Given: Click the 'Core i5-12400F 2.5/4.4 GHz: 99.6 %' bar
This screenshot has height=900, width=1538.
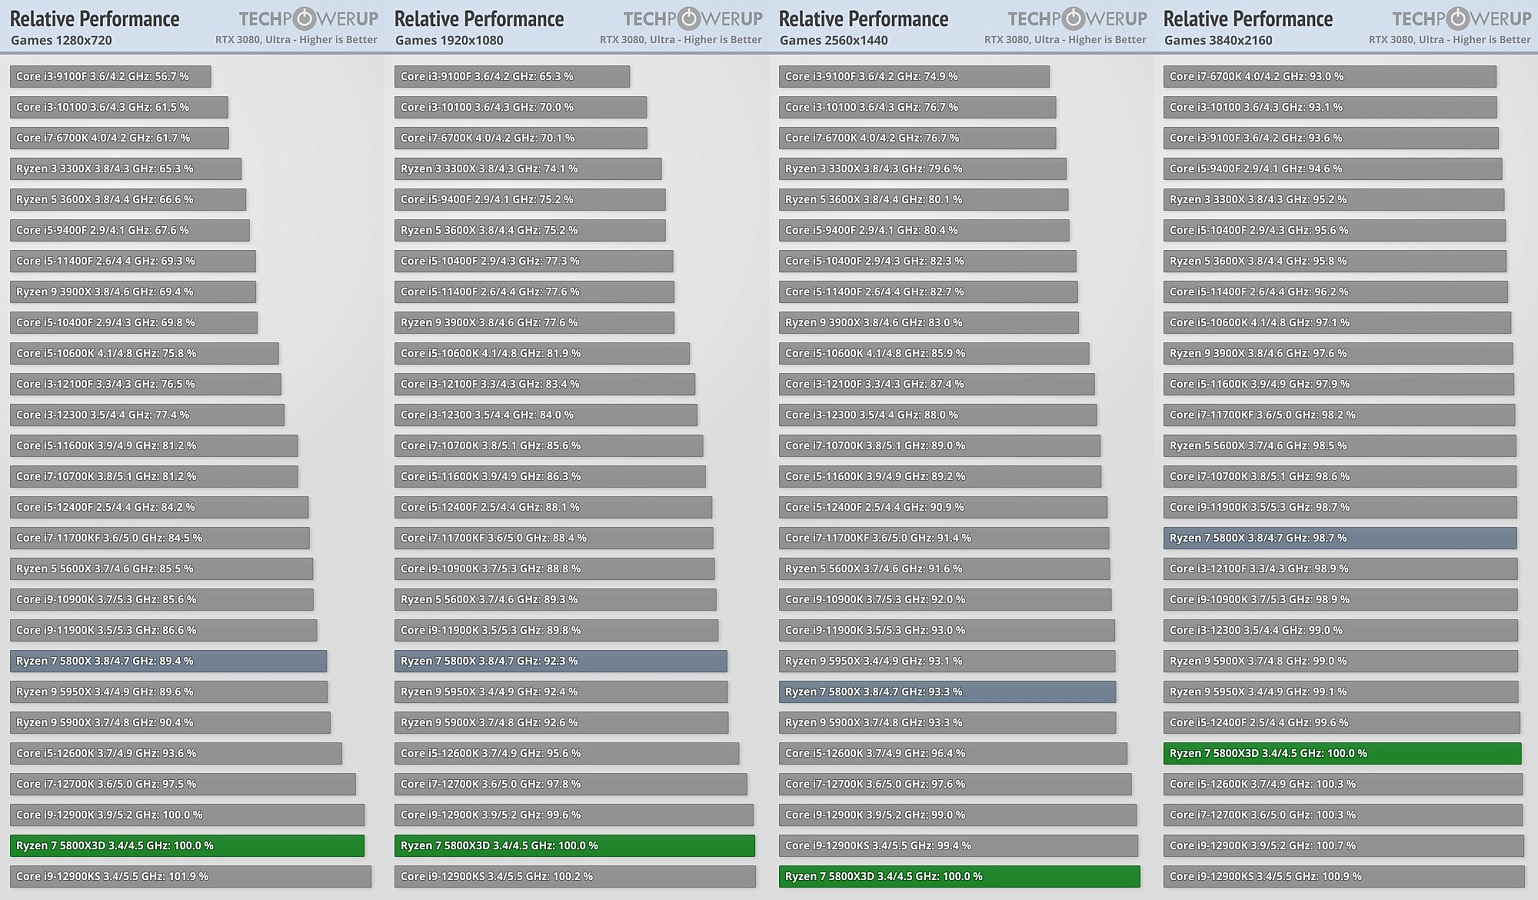Looking at the screenshot, I should 1342,723.
